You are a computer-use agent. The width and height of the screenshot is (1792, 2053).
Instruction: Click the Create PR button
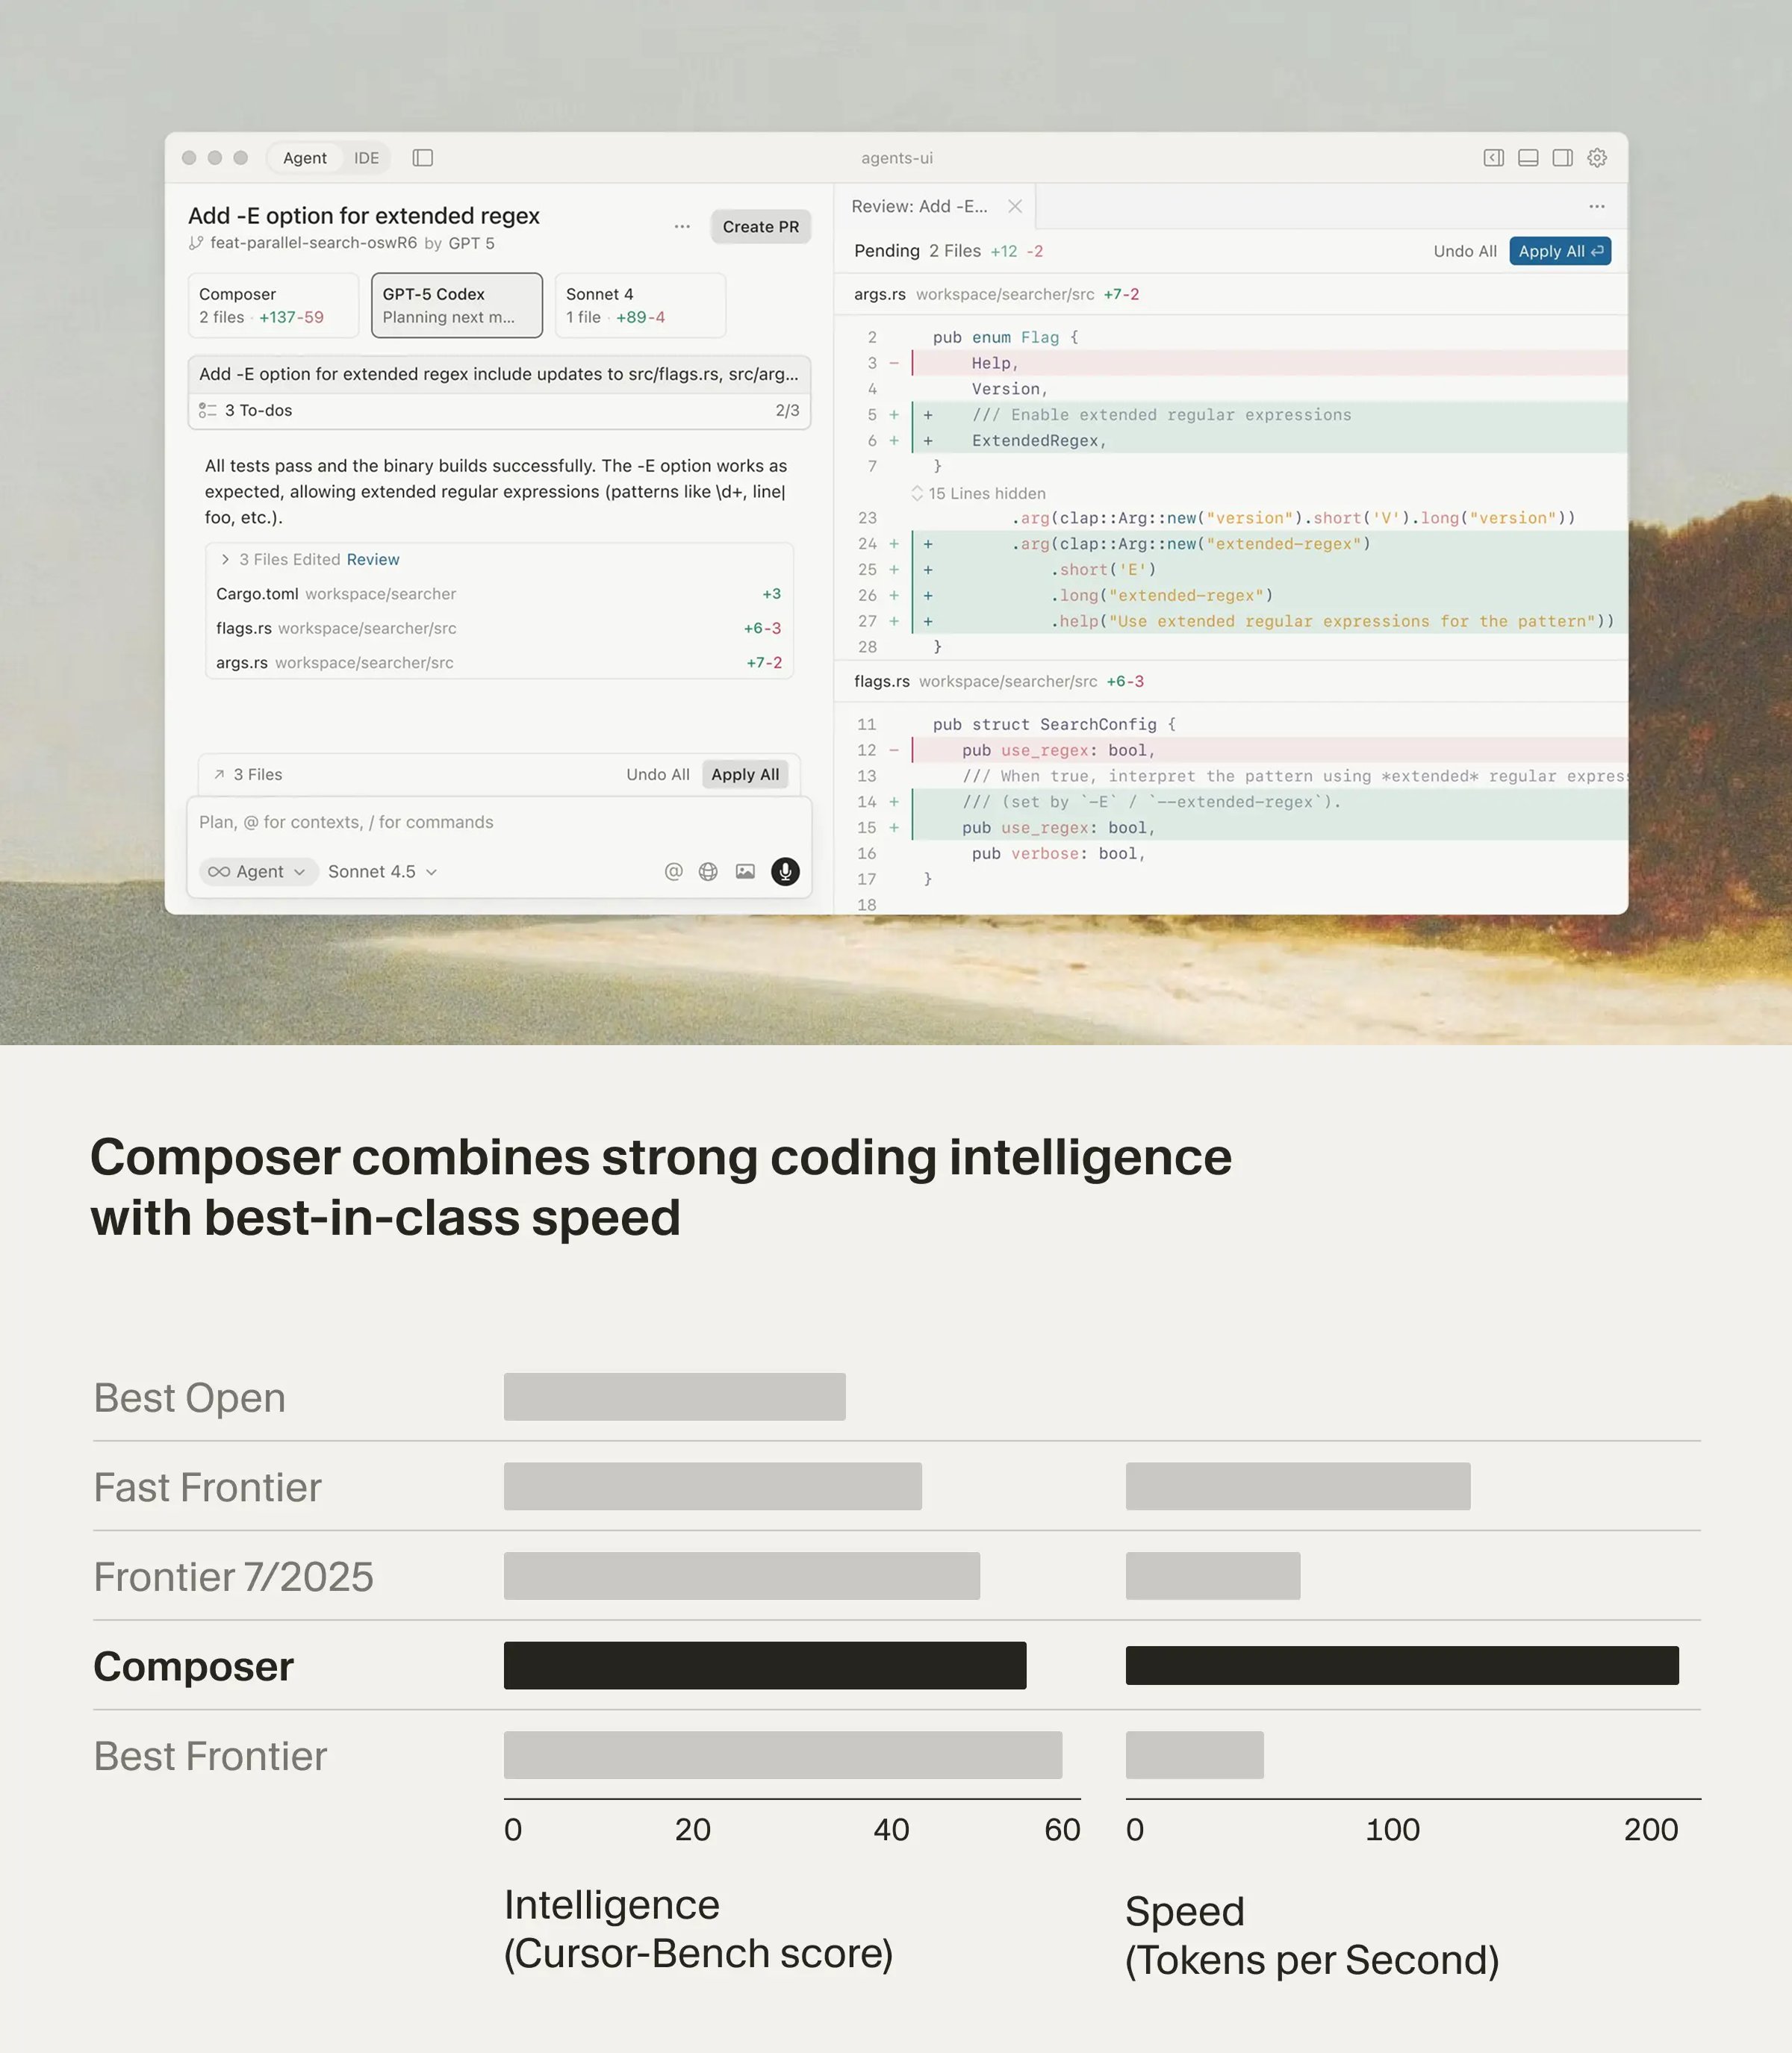760,227
